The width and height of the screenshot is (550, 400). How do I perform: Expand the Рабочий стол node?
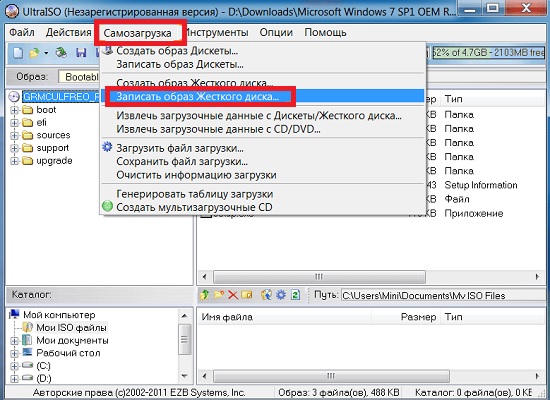tap(14, 353)
